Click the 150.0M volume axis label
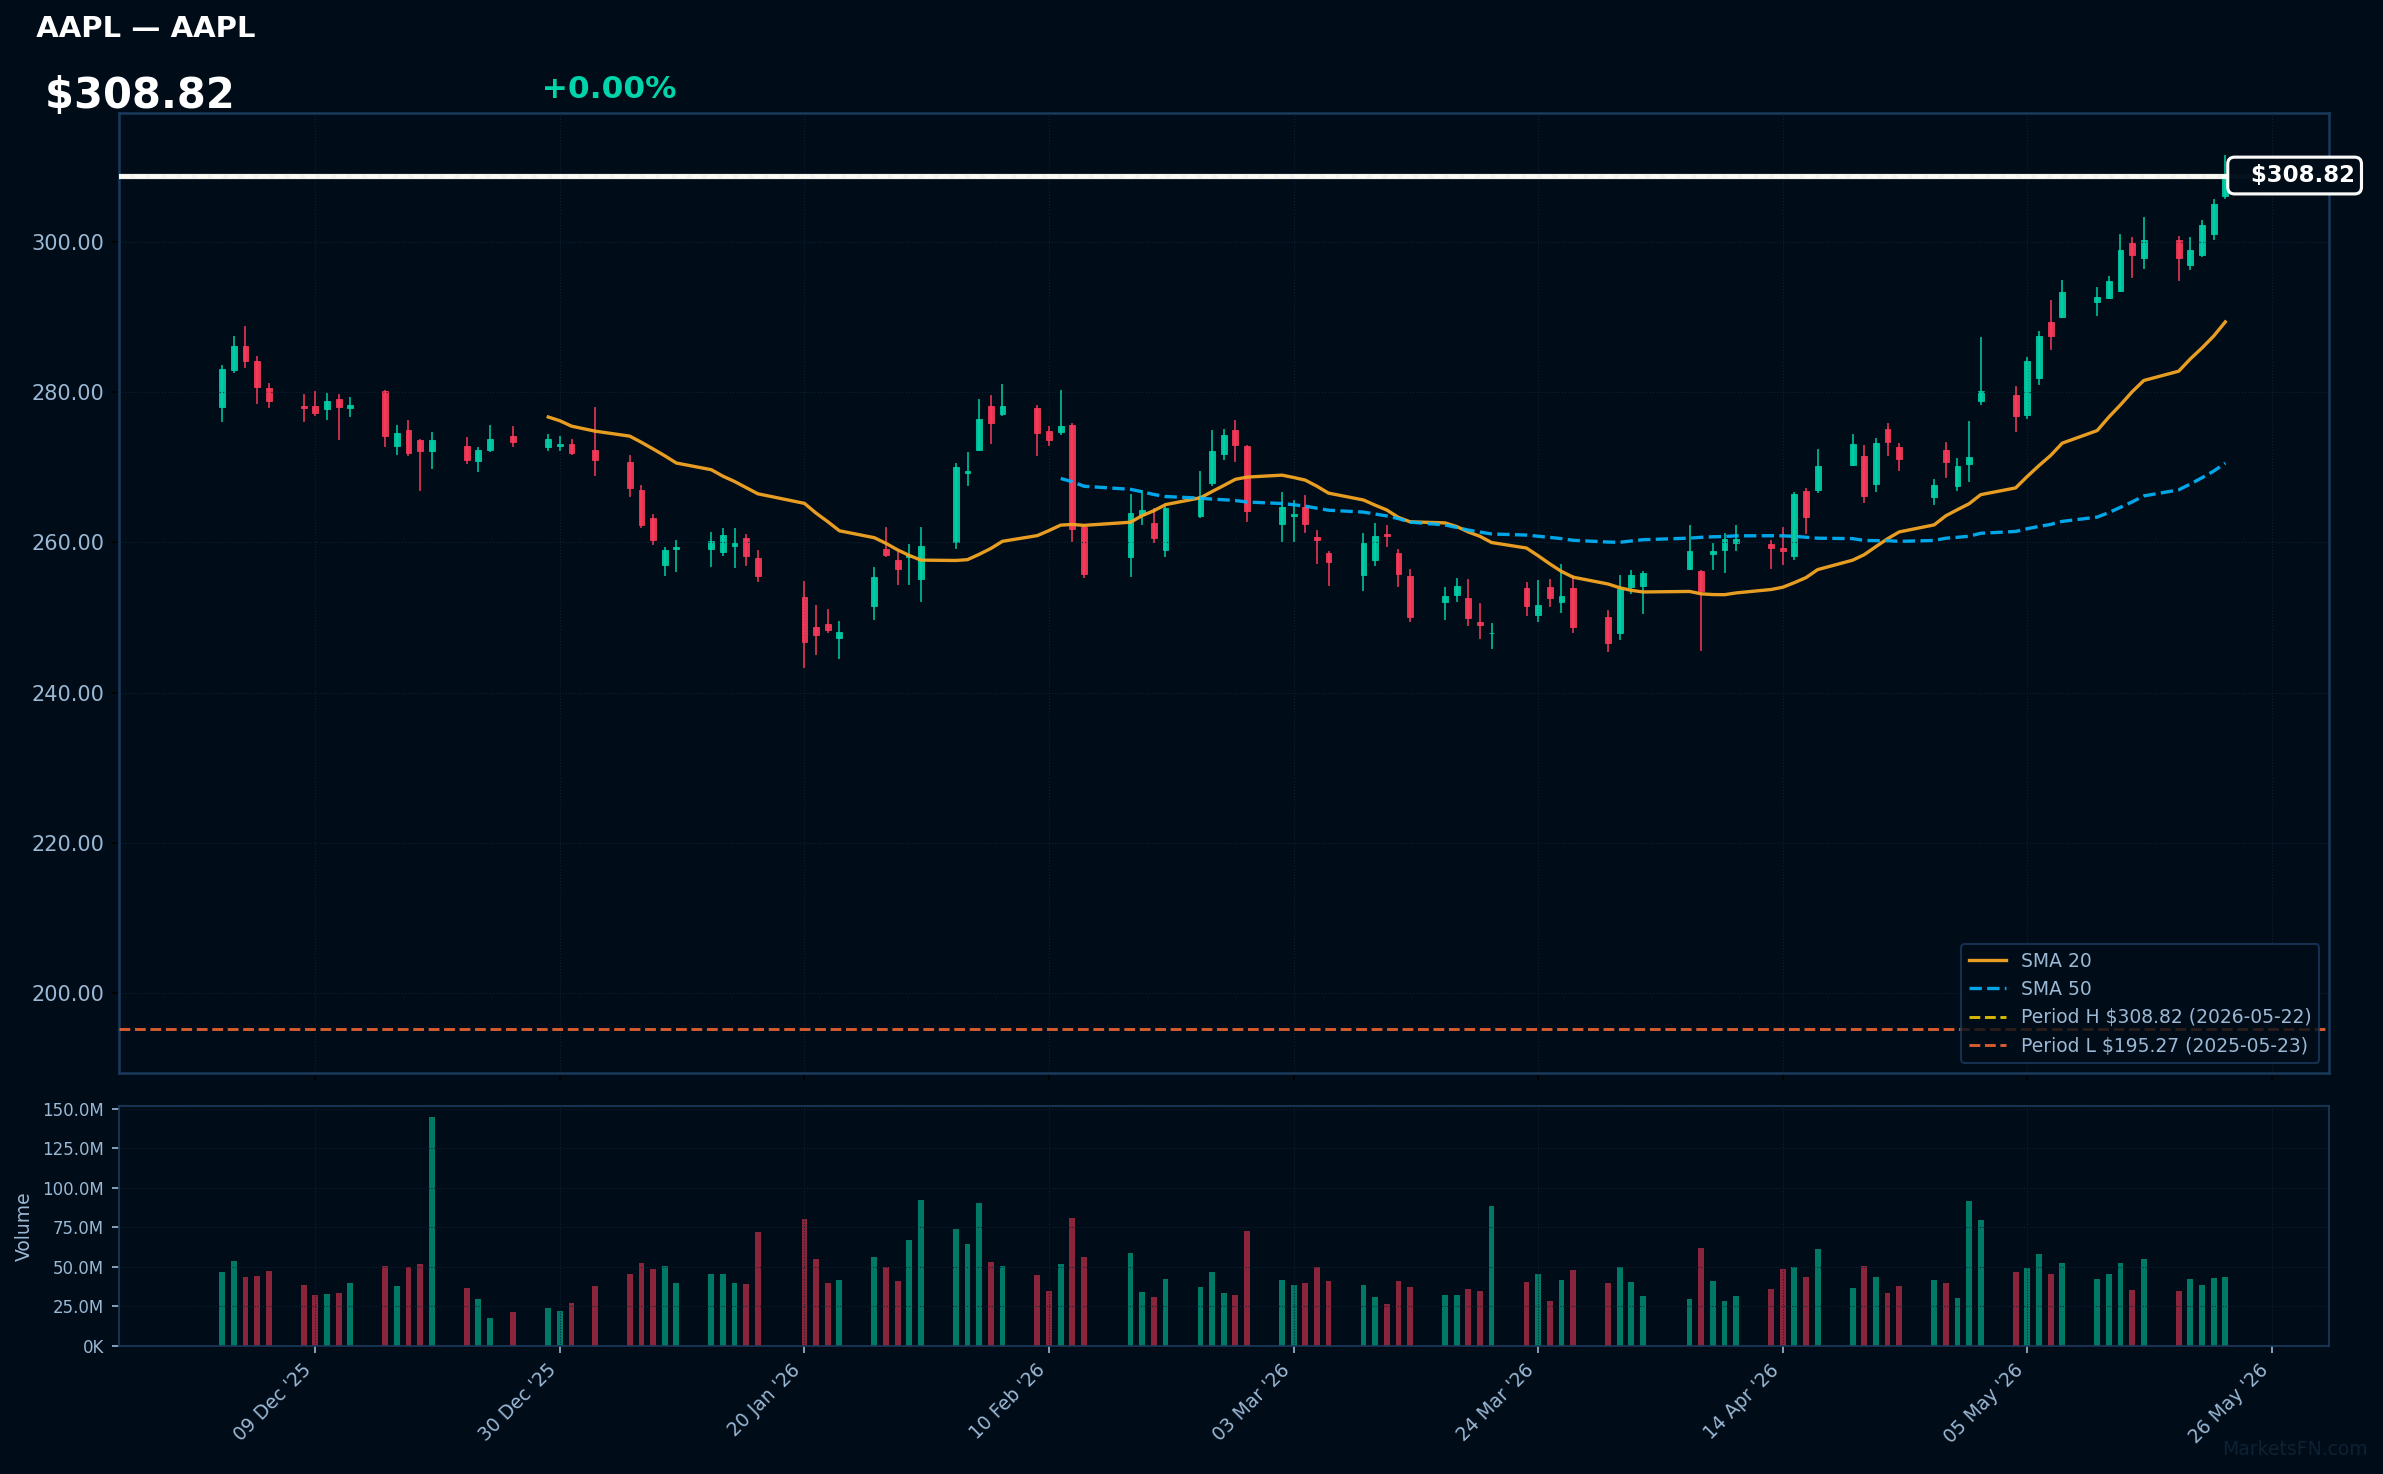2383x1474 pixels. [73, 1110]
